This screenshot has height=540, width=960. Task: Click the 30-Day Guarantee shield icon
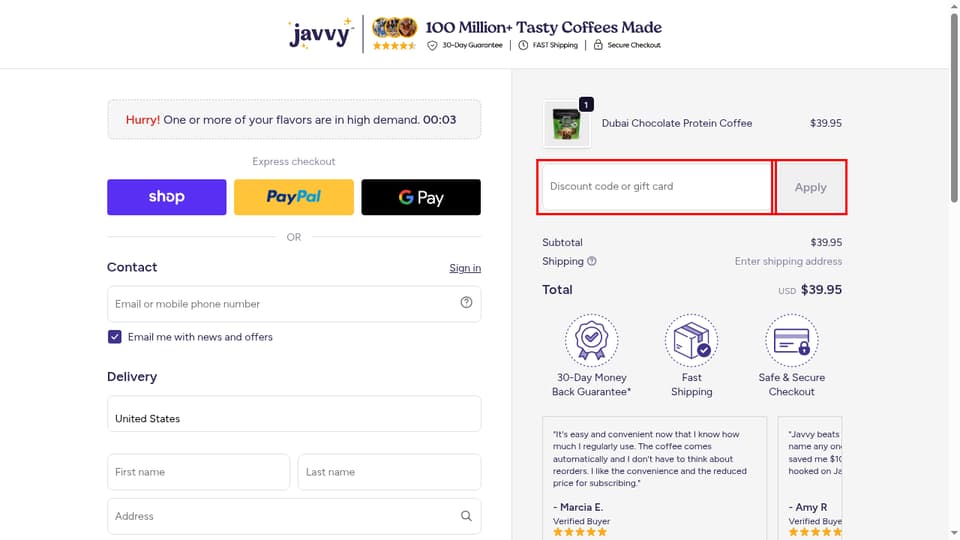432,45
